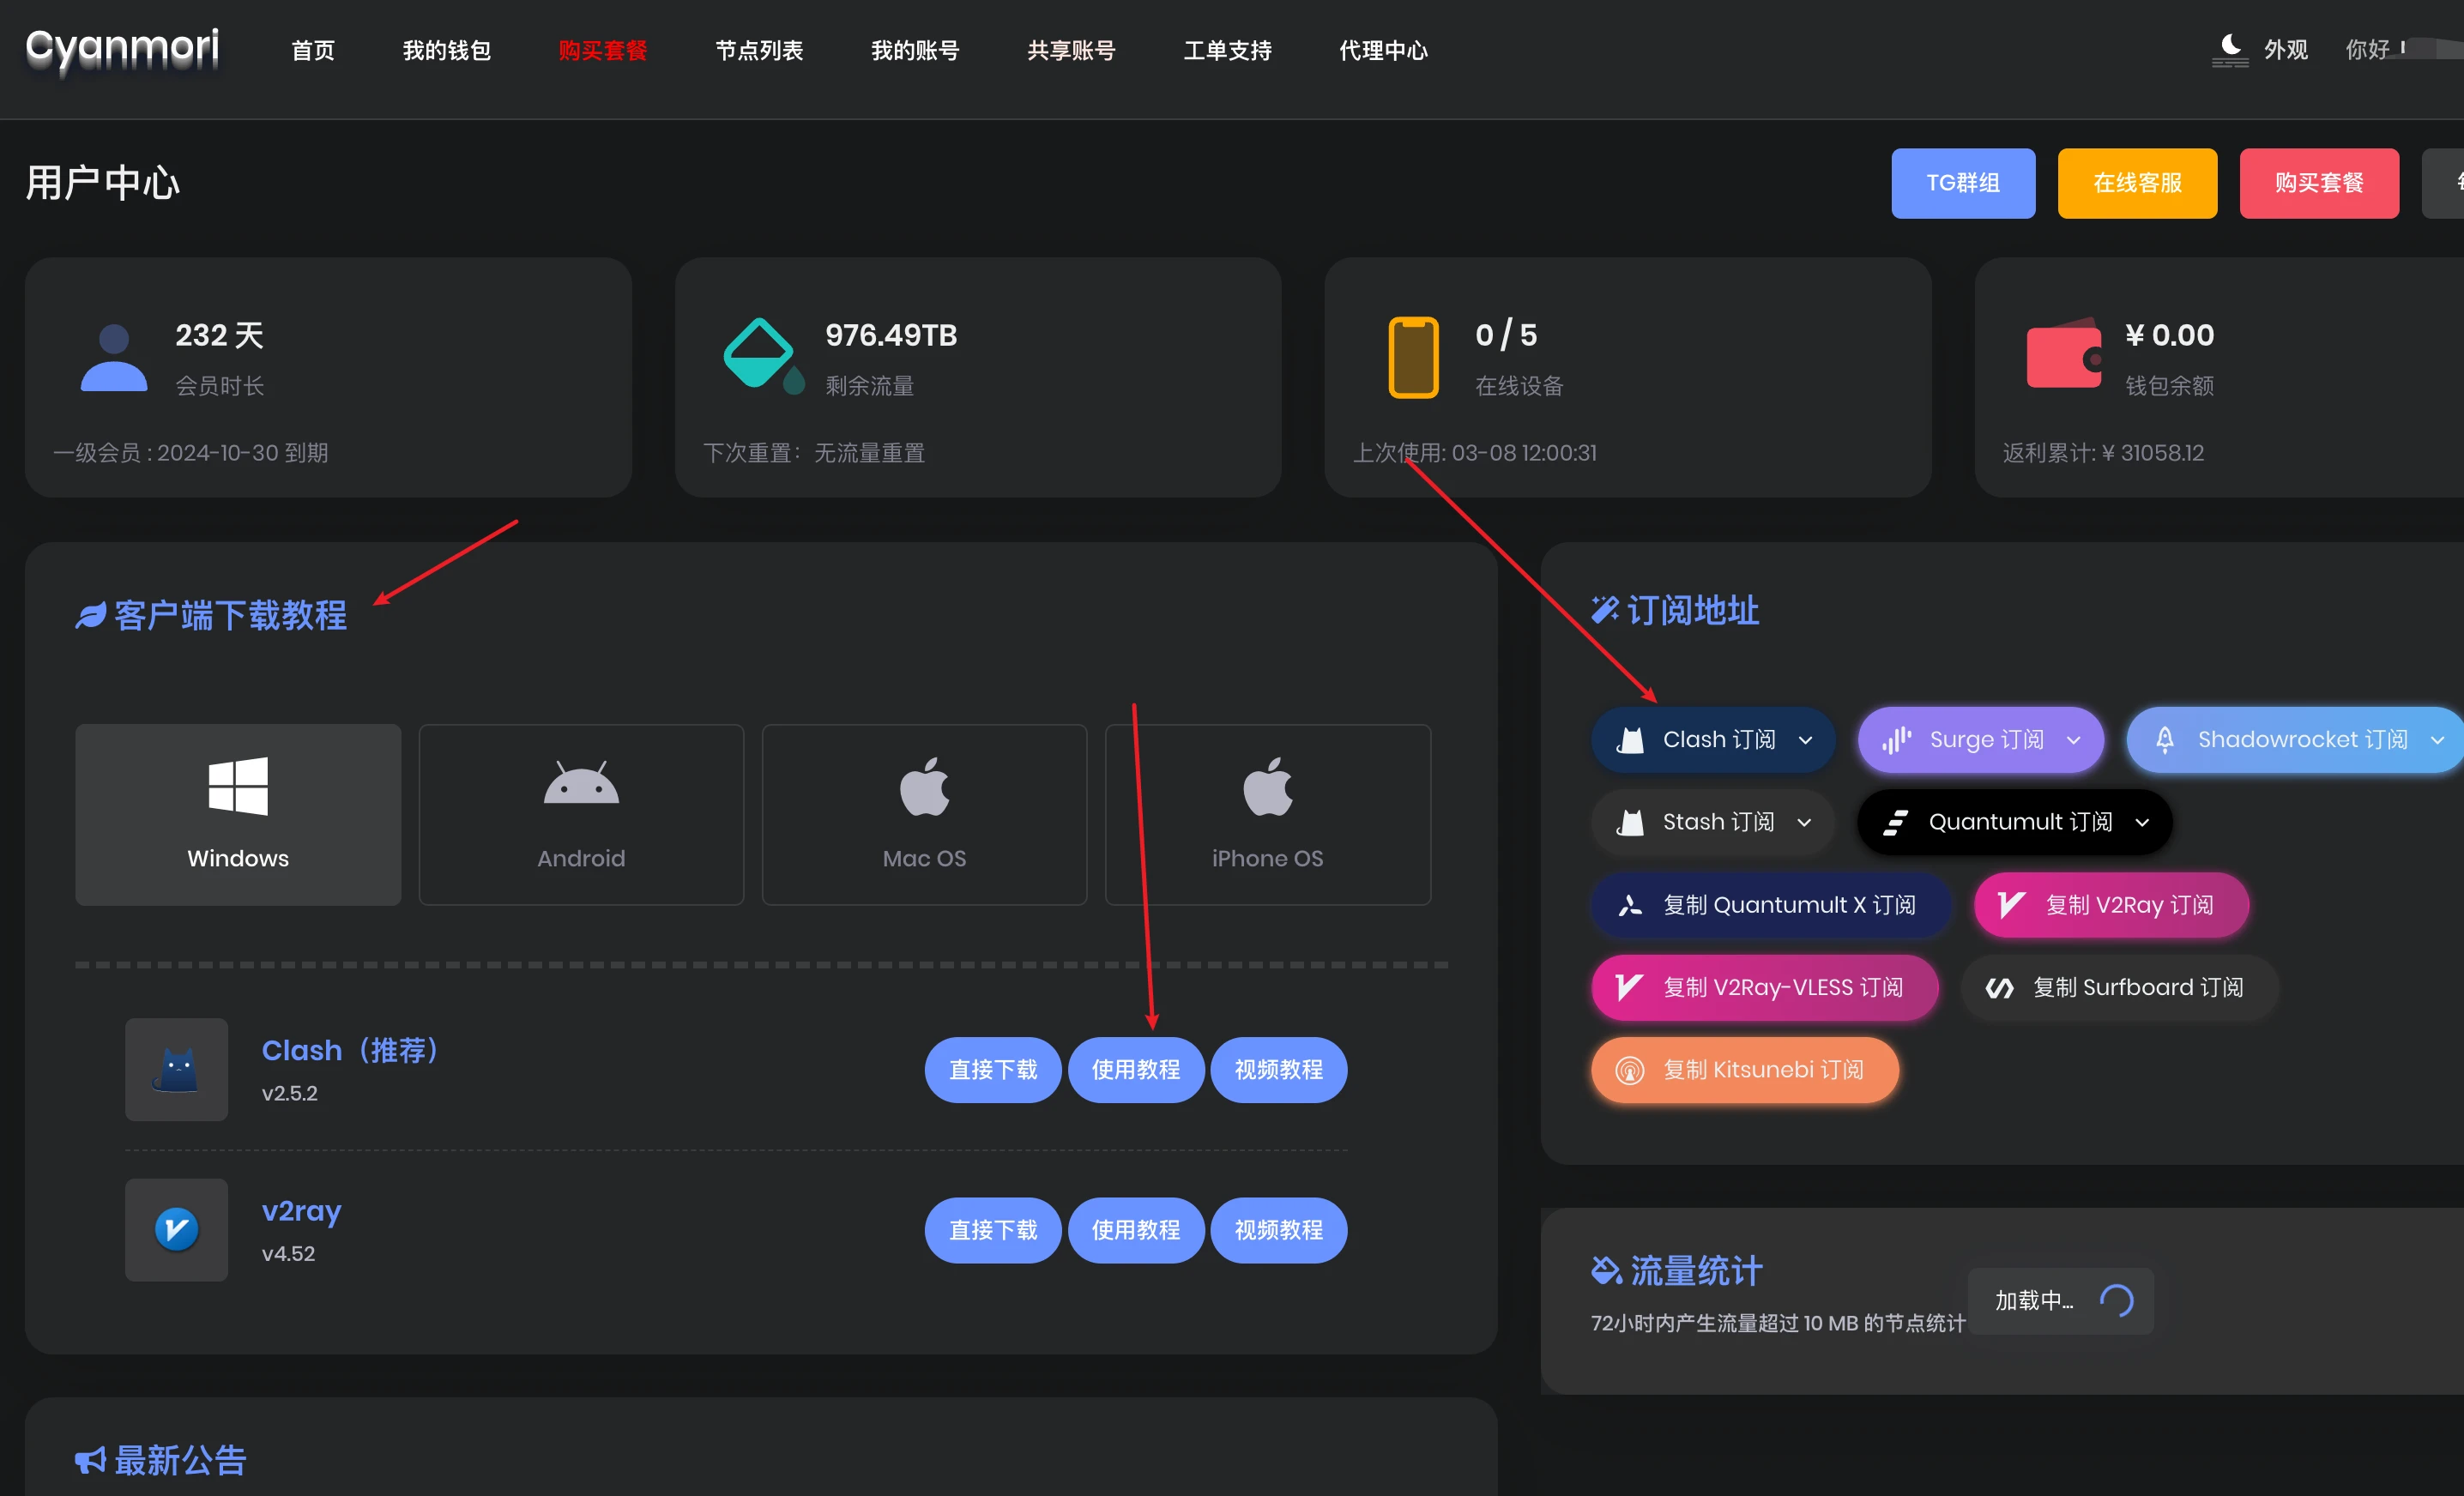Open the Stash 订阅 dropdown menu

(1713, 822)
